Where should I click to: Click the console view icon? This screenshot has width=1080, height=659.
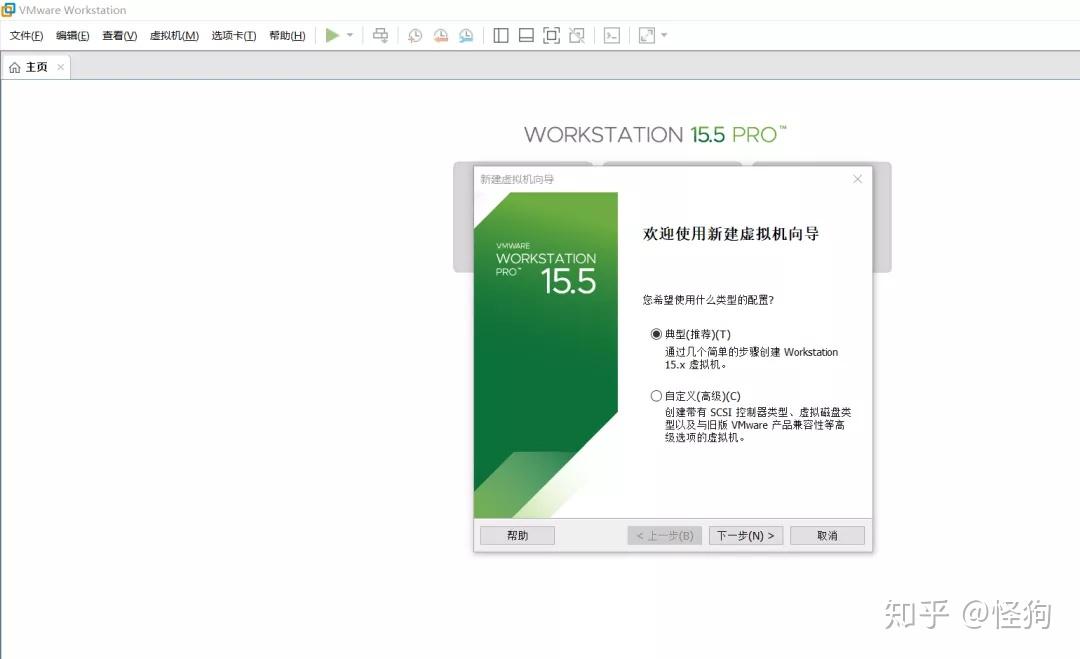pyautogui.click(x=612, y=36)
